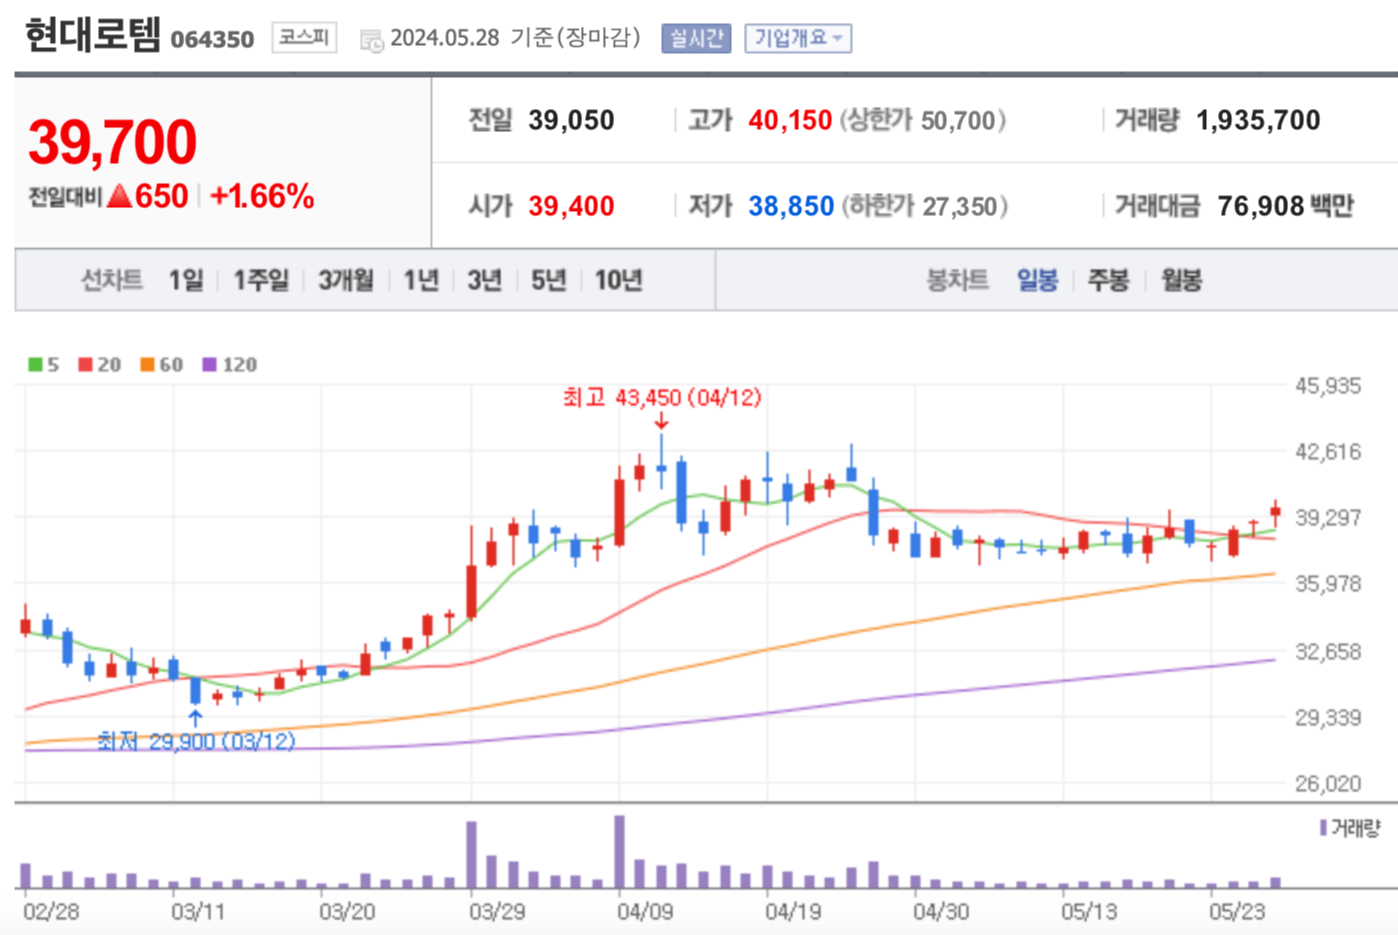Click the stock code 064350
Viewport: 1398px width, 935px height.
point(212,40)
